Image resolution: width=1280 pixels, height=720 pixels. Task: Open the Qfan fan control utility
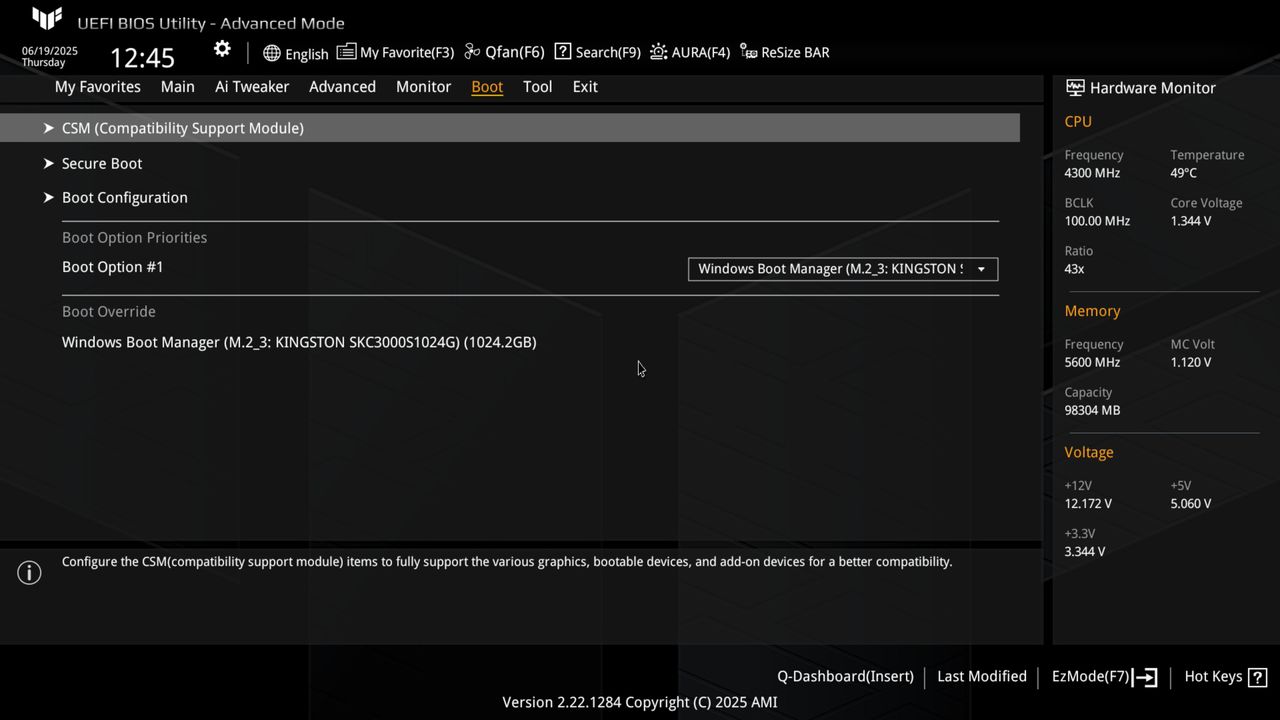pos(502,52)
